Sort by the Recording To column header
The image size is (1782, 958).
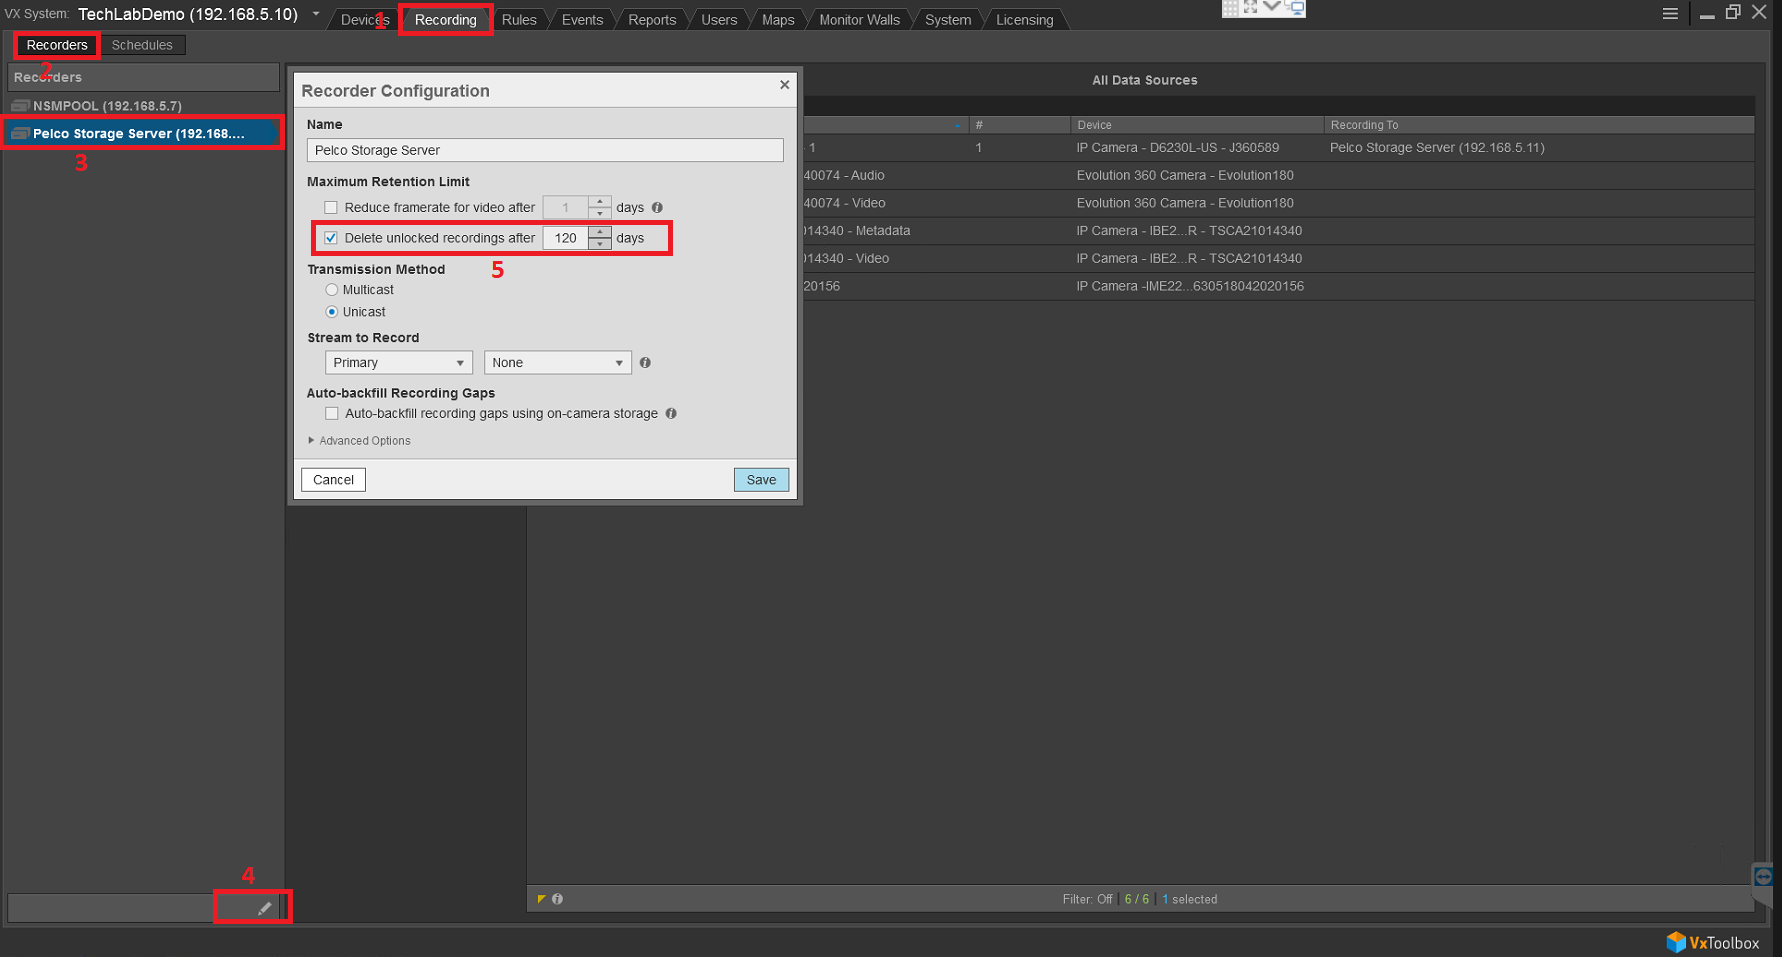tap(1539, 125)
